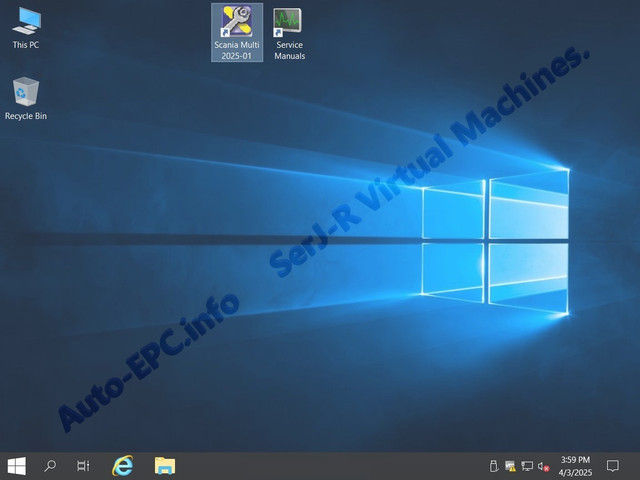The height and width of the screenshot is (480, 640).
Task: Select the Scania Multi 2025-01 desktop shortcut
Action: click(237, 32)
